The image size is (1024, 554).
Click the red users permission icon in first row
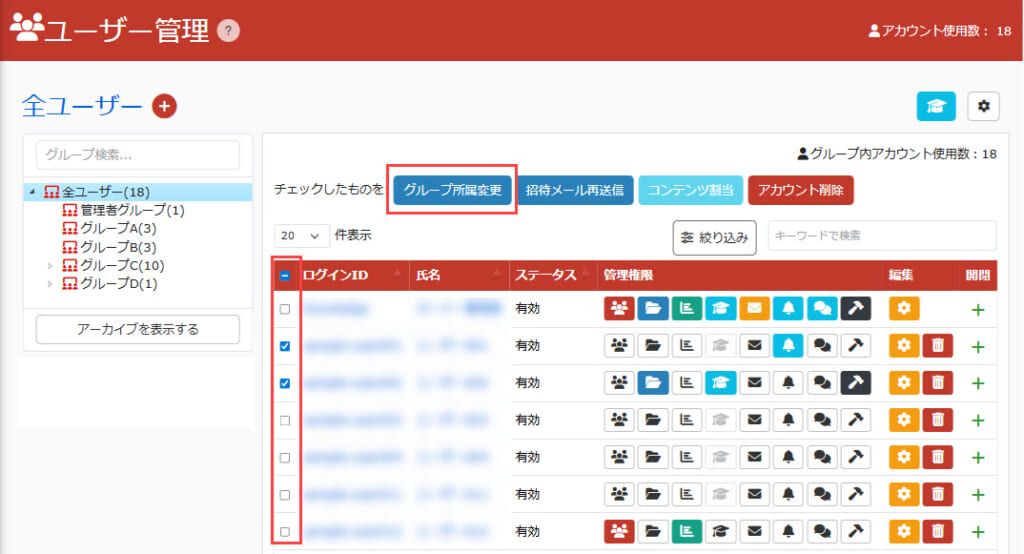coord(620,309)
